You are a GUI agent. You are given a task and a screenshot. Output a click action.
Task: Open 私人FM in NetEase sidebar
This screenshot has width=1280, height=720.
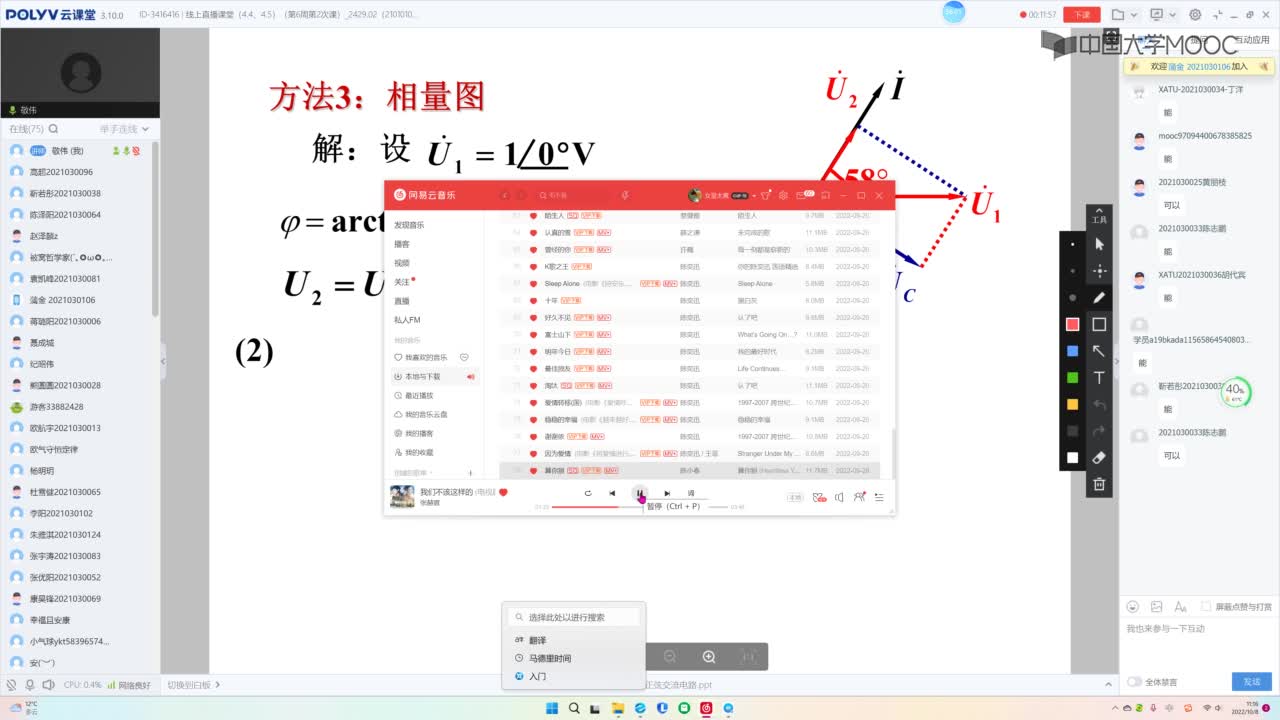tap(407, 320)
